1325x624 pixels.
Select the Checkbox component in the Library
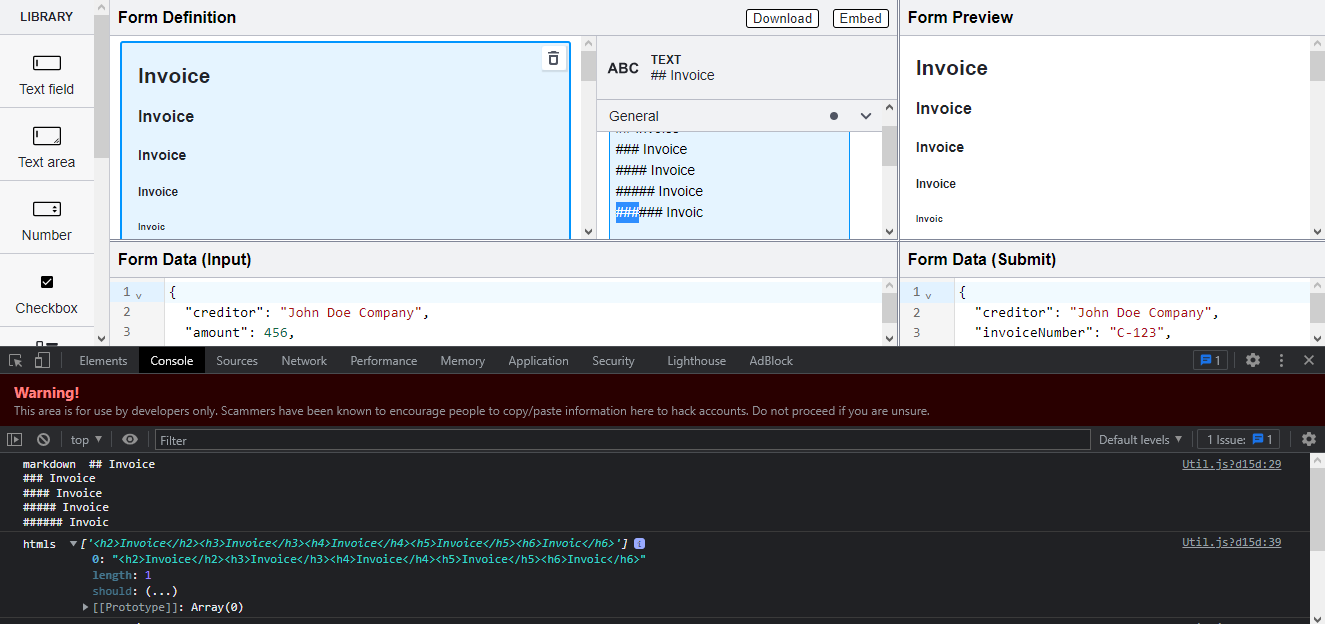46,291
